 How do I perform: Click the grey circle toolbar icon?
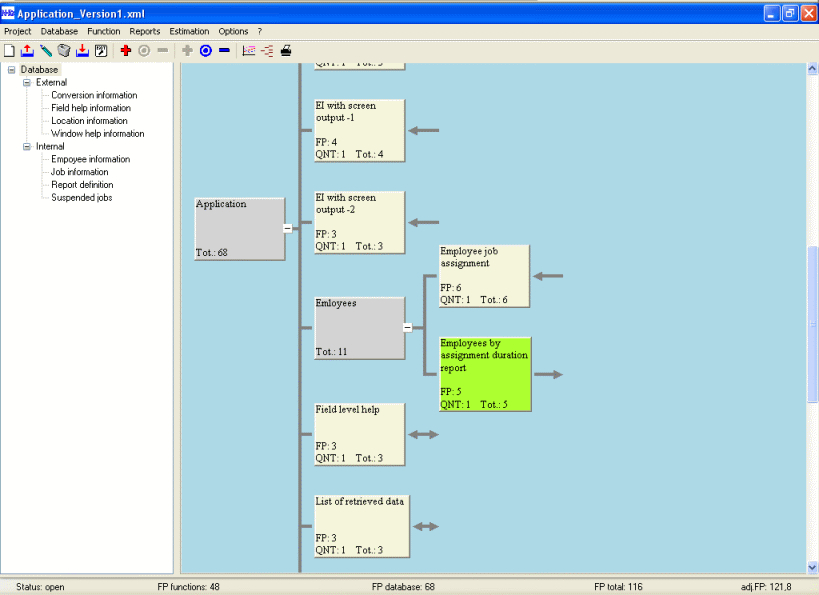pos(144,51)
